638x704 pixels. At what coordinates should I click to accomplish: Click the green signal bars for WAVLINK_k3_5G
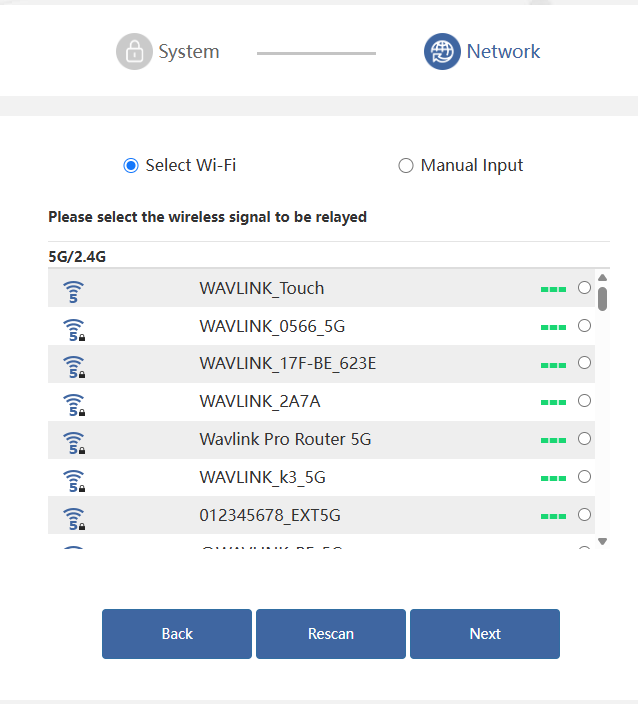(553, 479)
